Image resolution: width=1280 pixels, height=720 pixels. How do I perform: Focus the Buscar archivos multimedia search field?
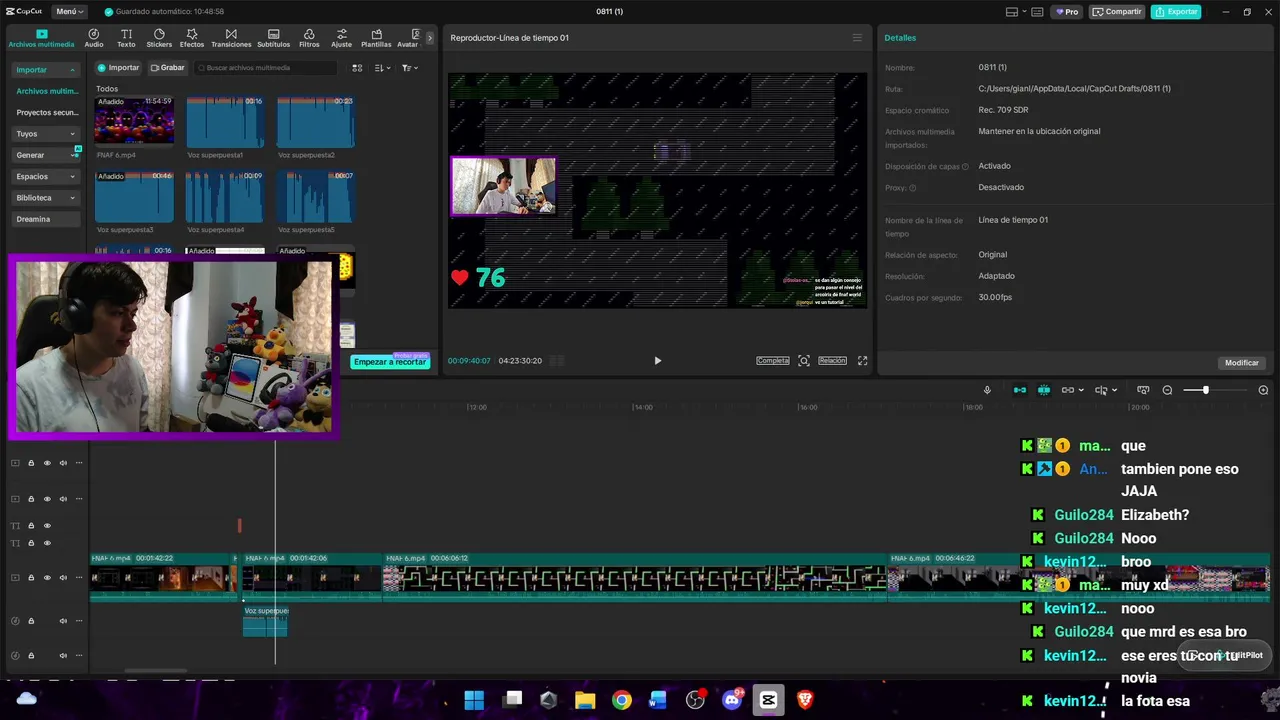[x=266, y=68]
